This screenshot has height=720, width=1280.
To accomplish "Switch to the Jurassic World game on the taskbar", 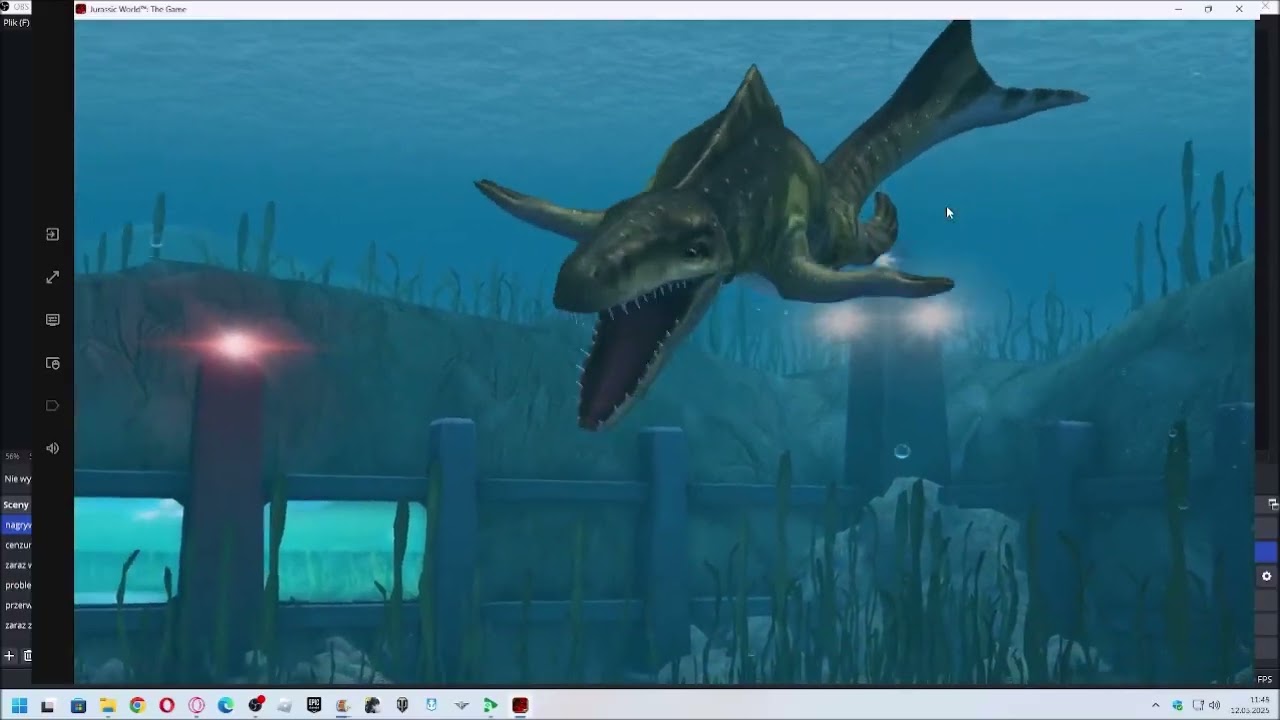I will [520, 706].
